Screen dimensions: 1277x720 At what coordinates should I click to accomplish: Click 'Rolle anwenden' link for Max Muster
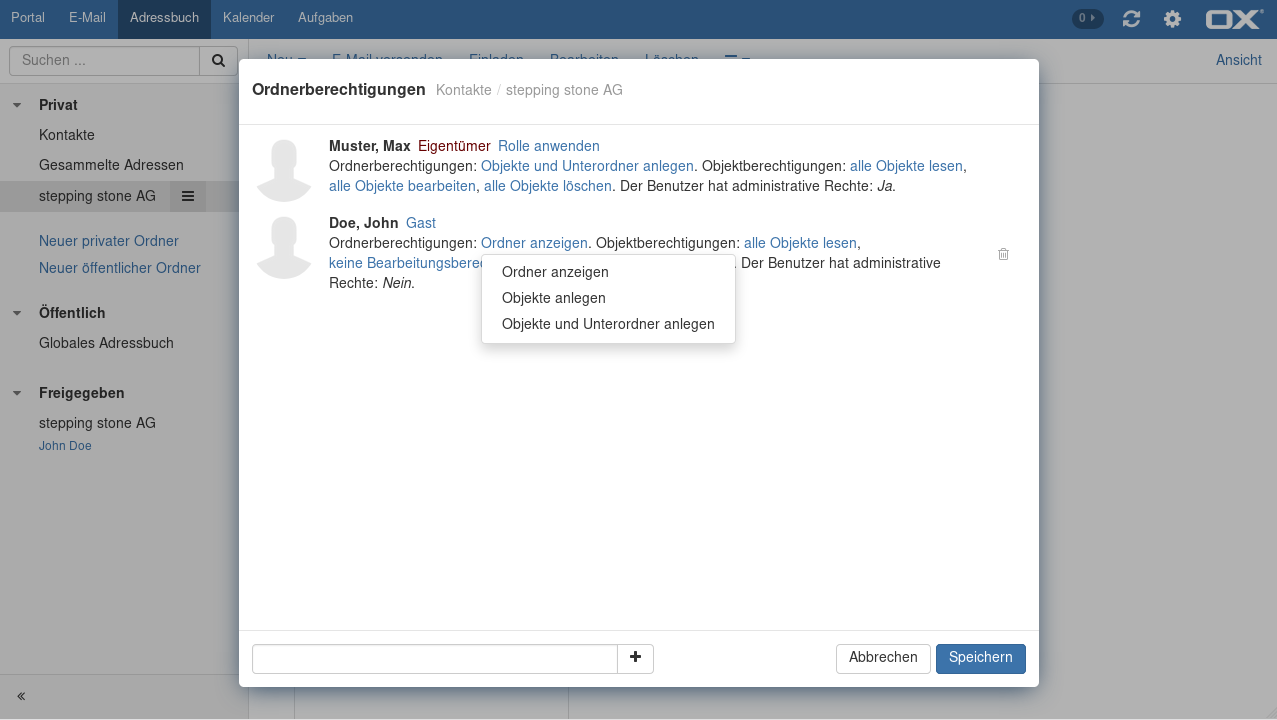[548, 146]
